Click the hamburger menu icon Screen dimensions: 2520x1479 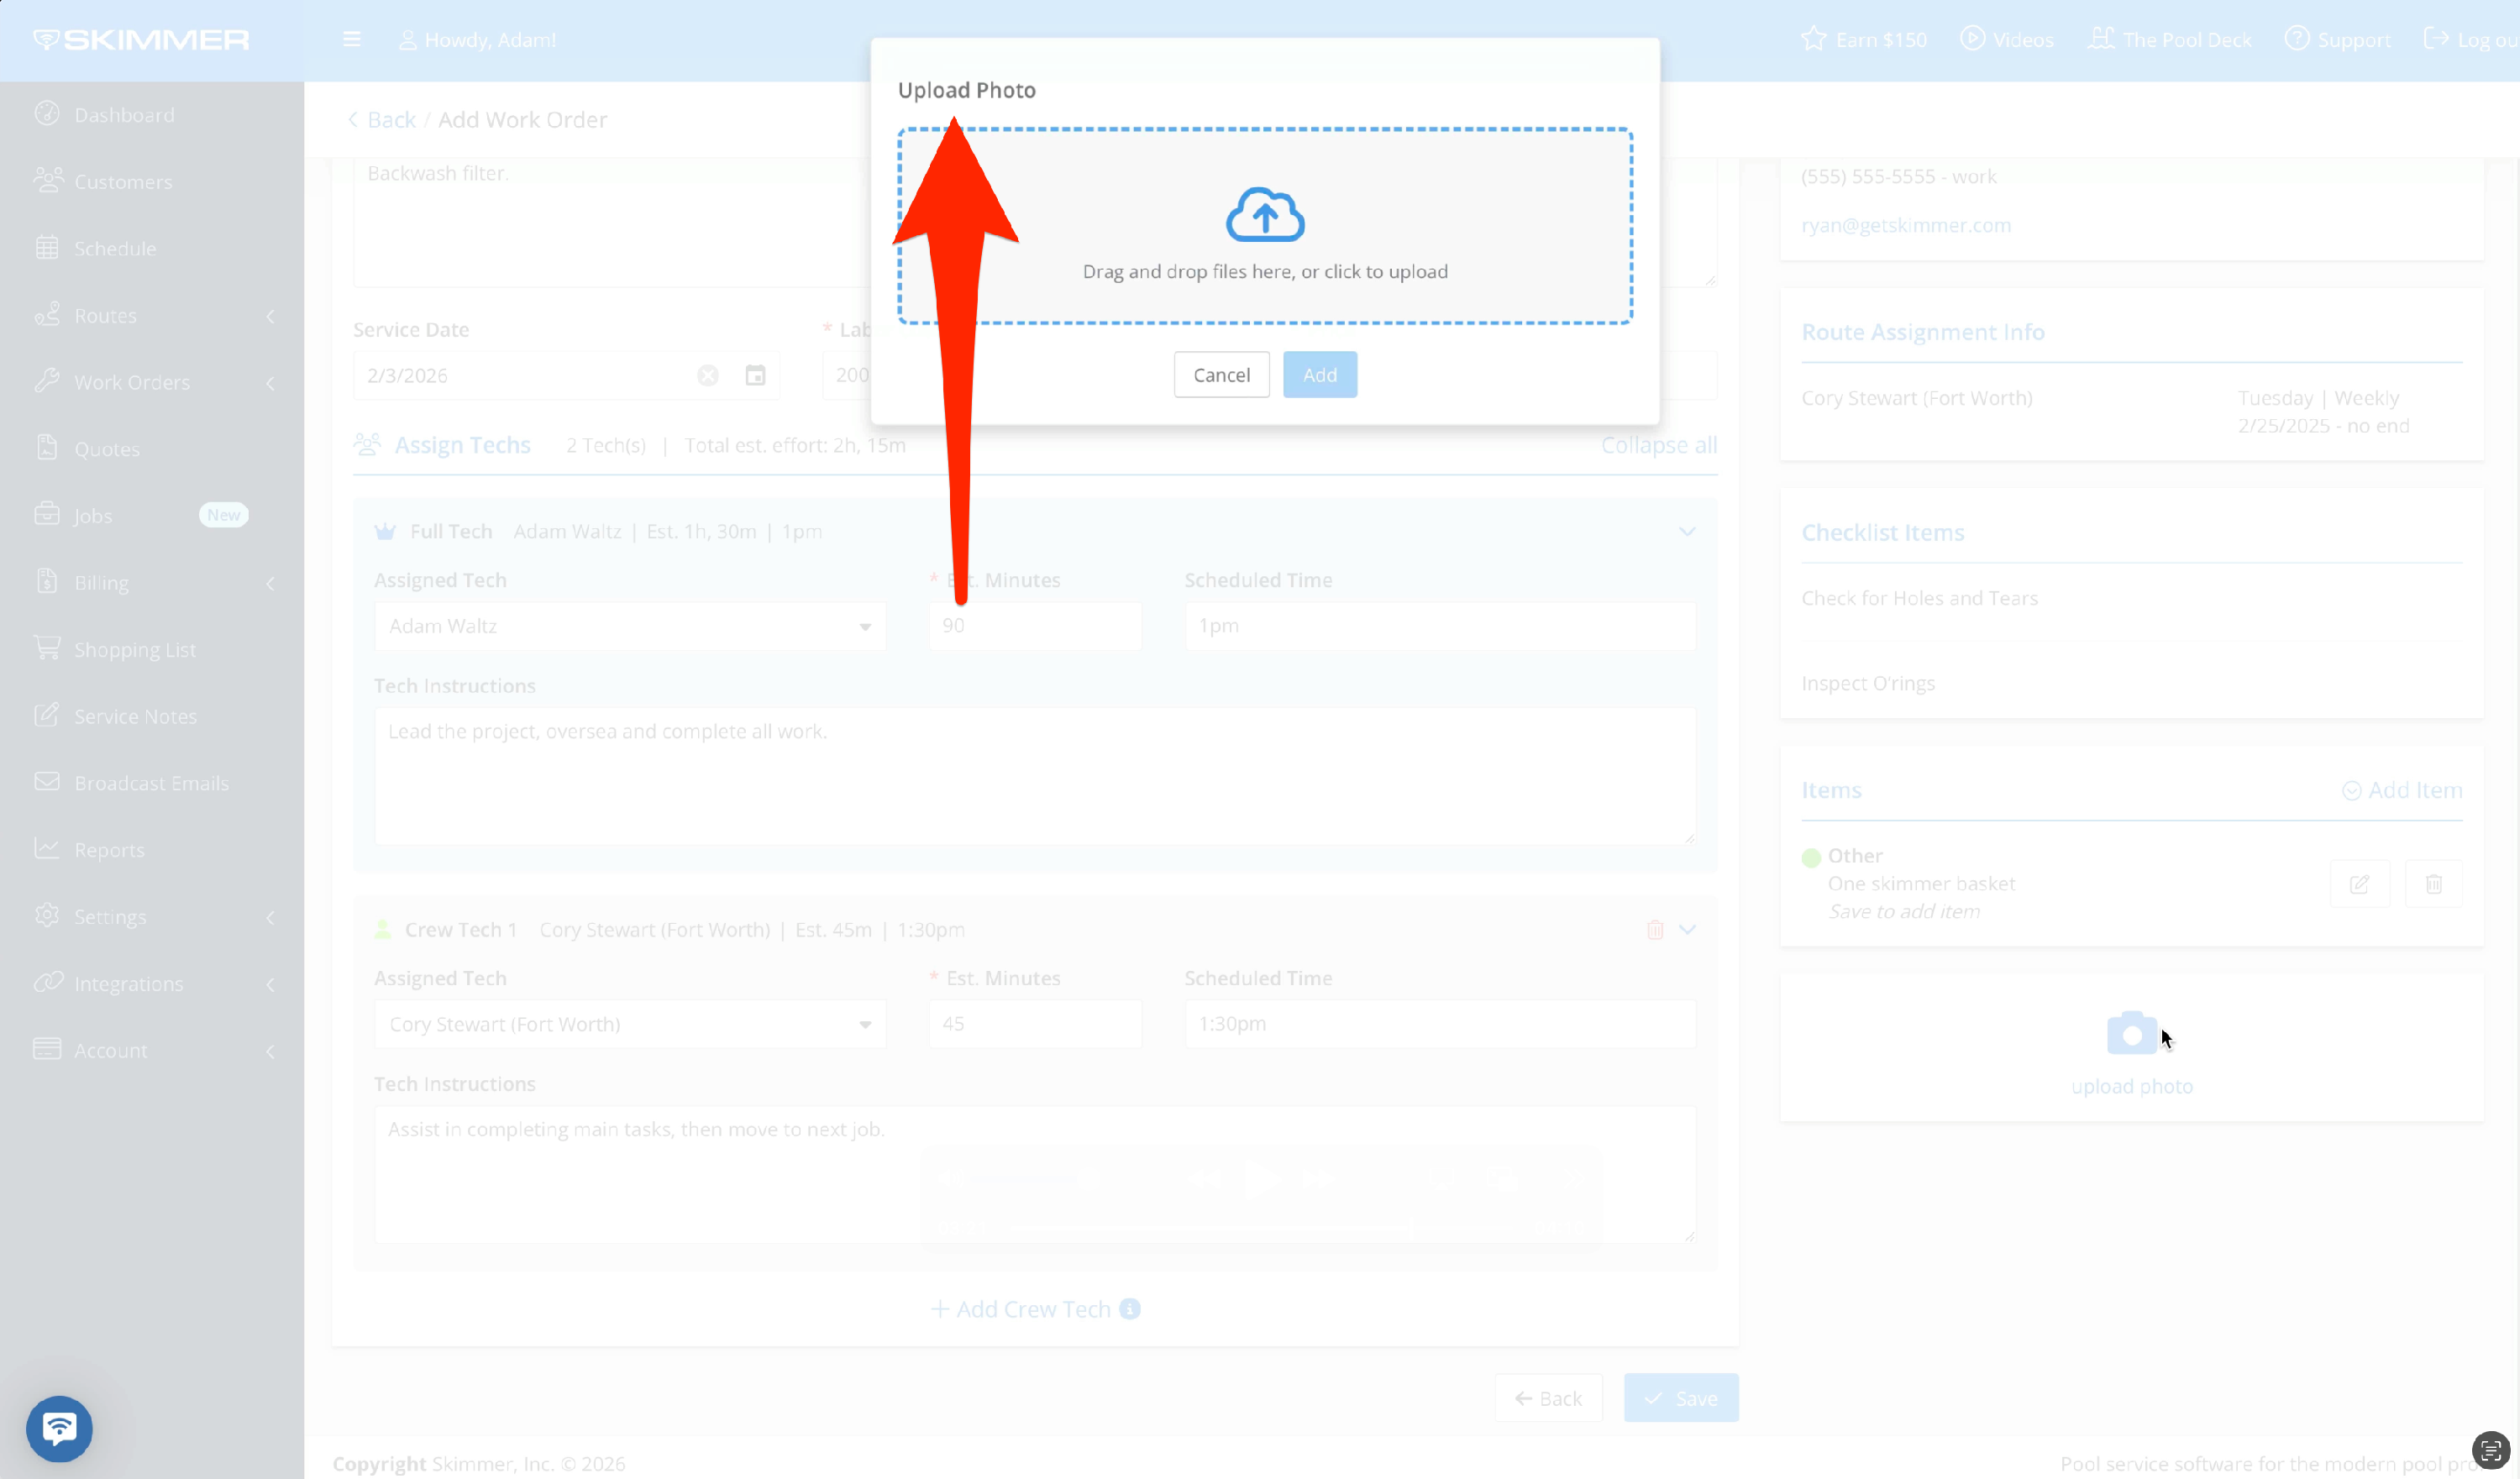pyautogui.click(x=351, y=39)
